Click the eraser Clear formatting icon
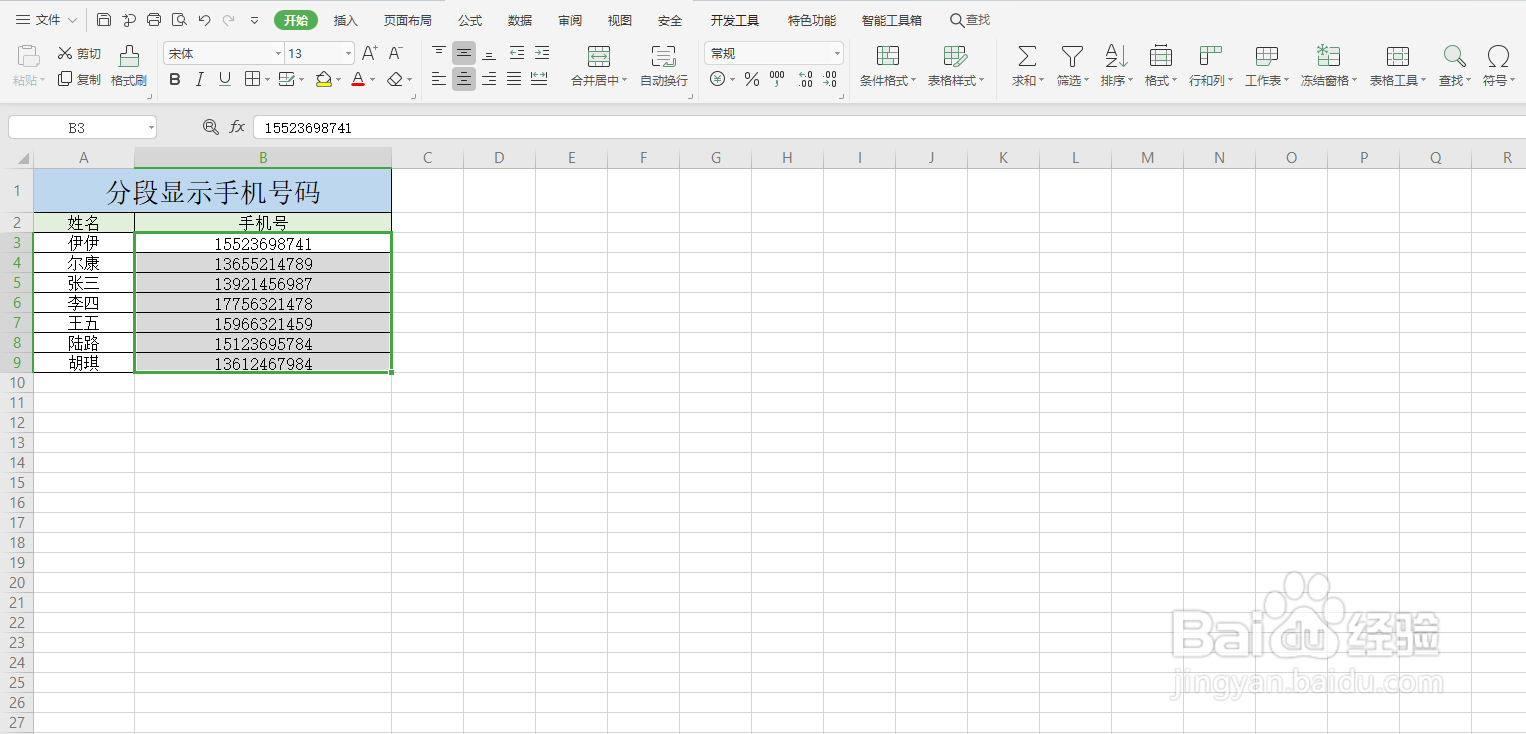1526x734 pixels. [396, 79]
